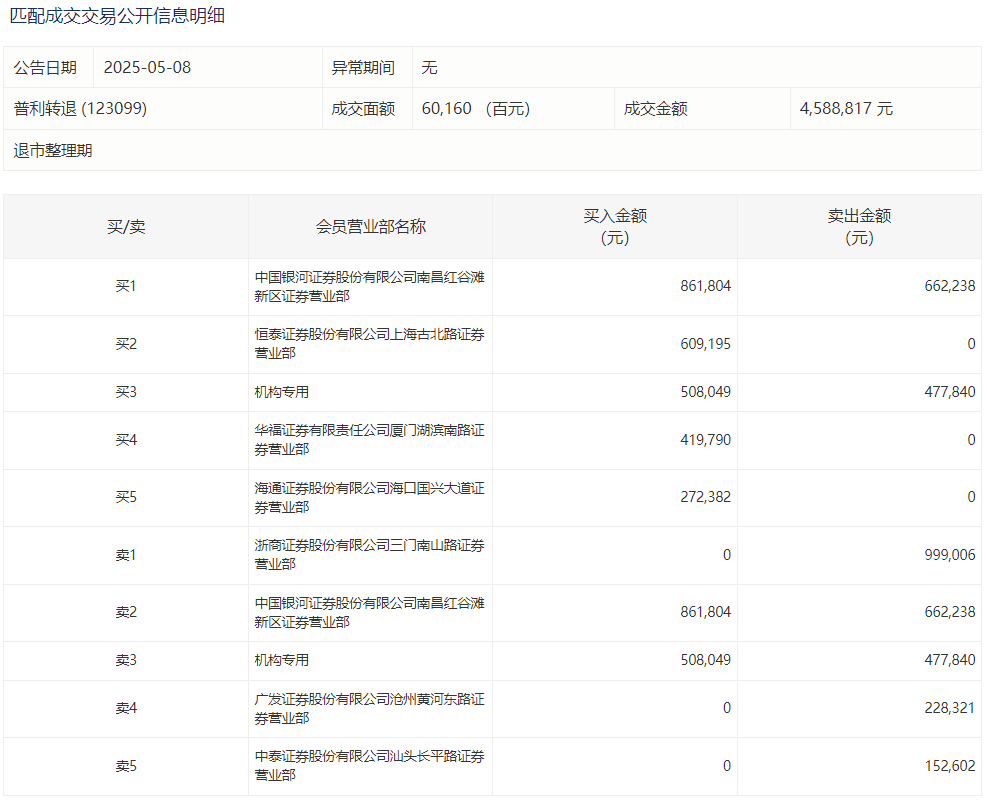Click the 匹配成交交易公开信息明细 page title
The height and width of the screenshot is (805, 987).
coord(117,16)
